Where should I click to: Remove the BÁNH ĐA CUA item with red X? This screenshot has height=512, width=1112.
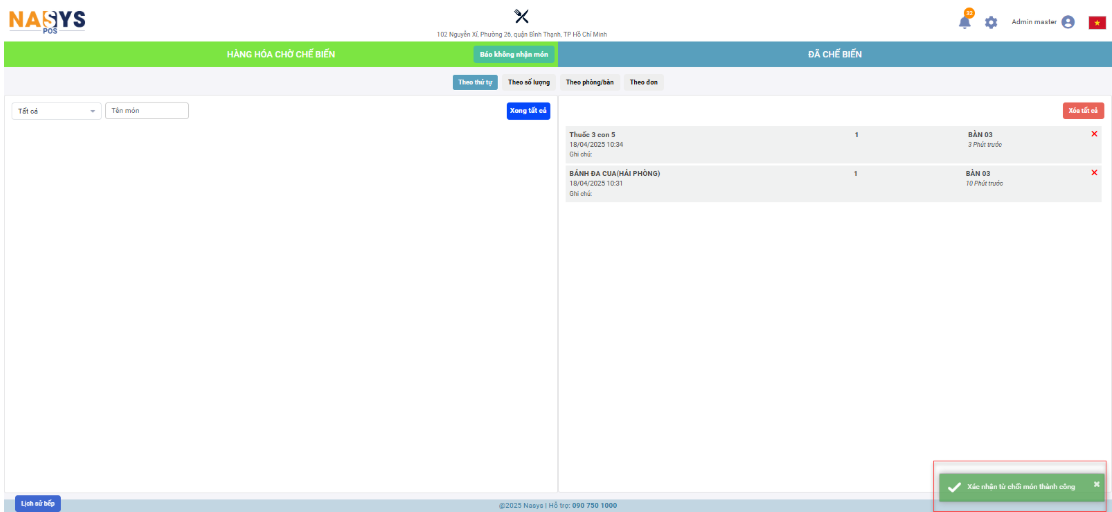(1094, 173)
